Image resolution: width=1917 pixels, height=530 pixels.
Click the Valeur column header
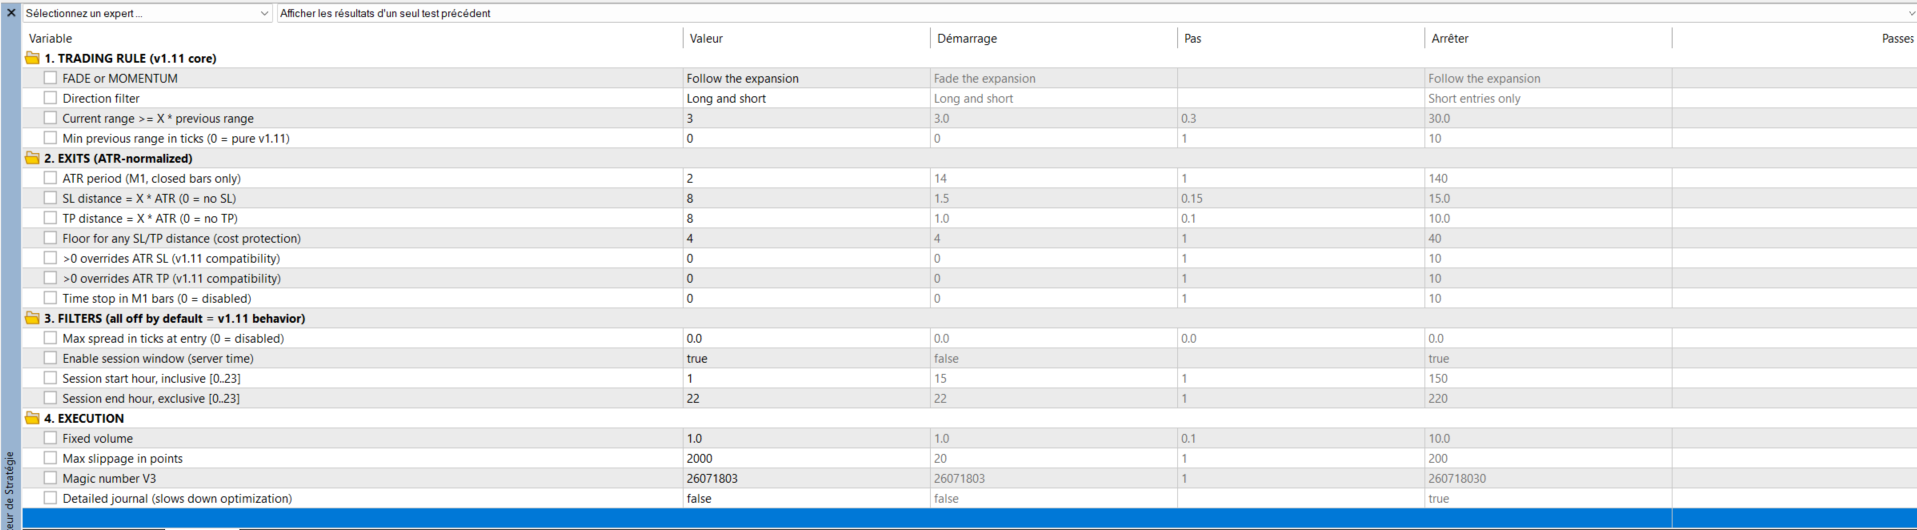(x=806, y=38)
